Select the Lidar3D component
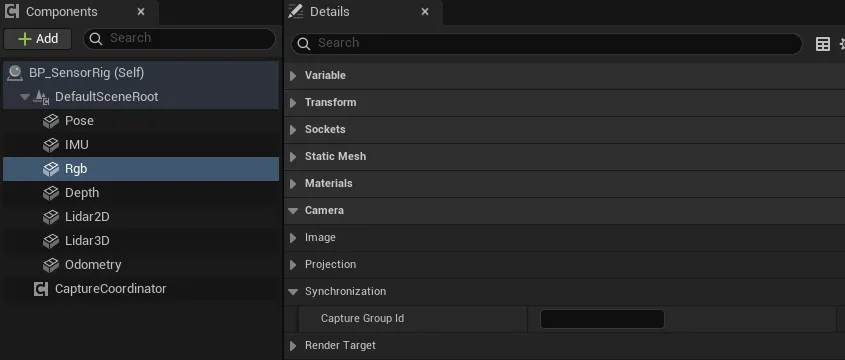845x360 pixels. [141, 241]
